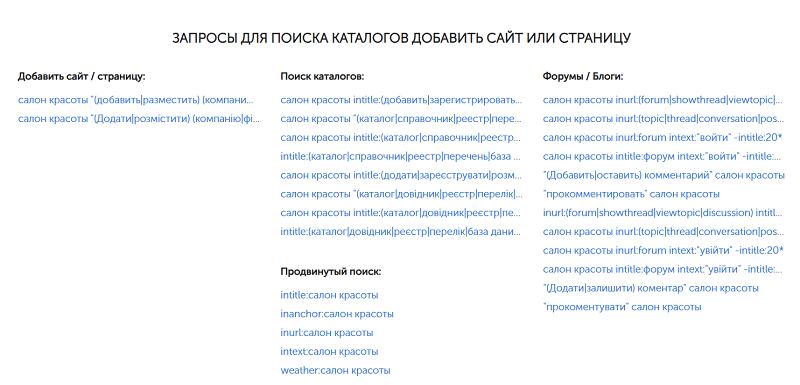Screen dimensions: 800x385
Task: Open 'салон красоты inurl:forum intext:"войти" -intitle:20*'
Action: click(663, 138)
